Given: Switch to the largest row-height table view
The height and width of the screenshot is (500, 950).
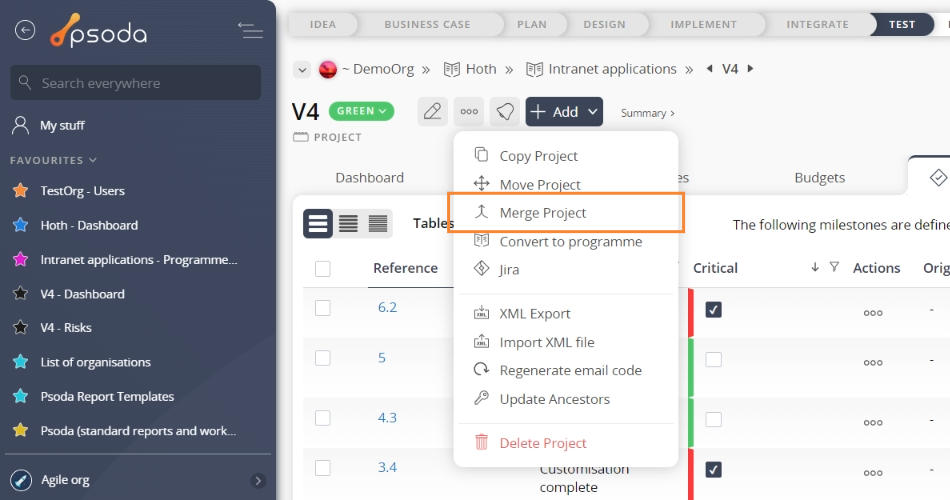Looking at the screenshot, I should pos(318,223).
